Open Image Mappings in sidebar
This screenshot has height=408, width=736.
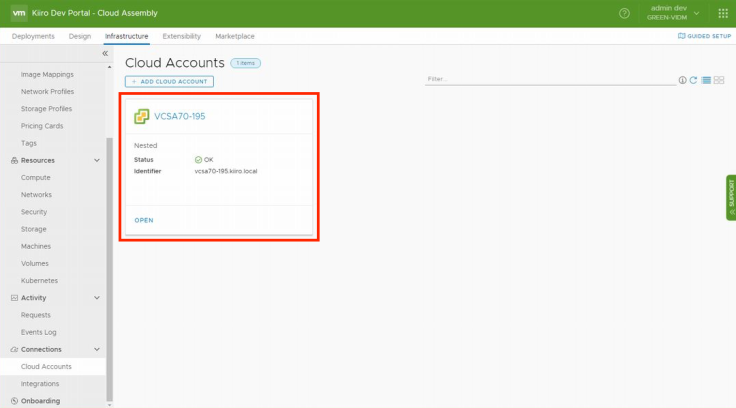47,75
